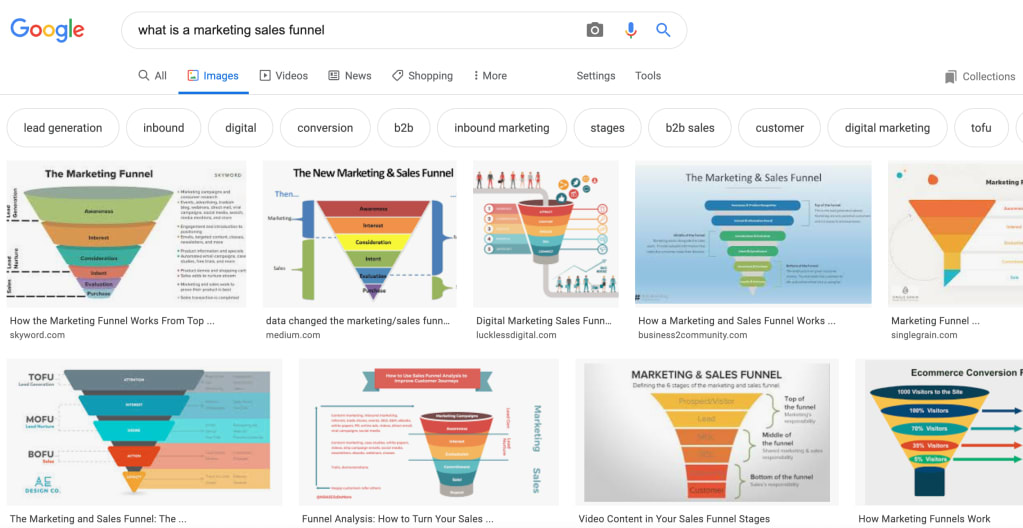Viewport: 1023px width, 528px height.
Task: Open the News tab
Action: (x=350, y=76)
